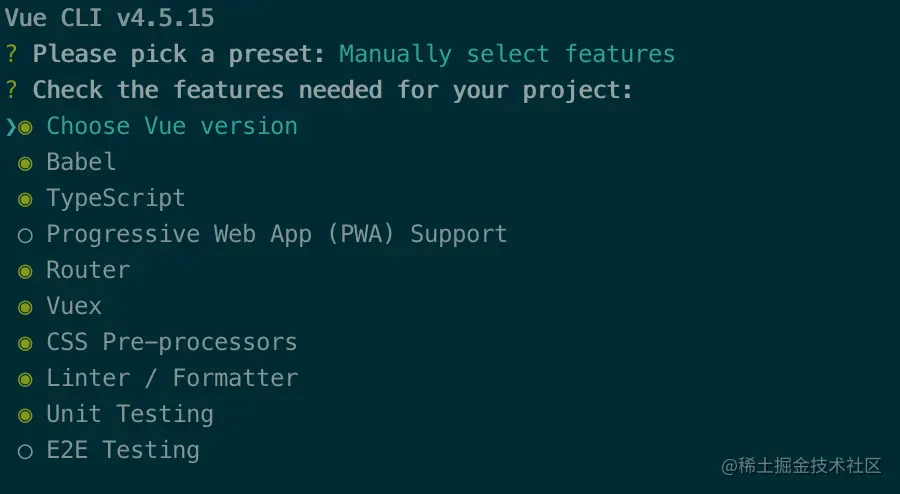Click the Vue CLI v4.5.15 header text
The image size is (900, 494).
tap(109, 18)
